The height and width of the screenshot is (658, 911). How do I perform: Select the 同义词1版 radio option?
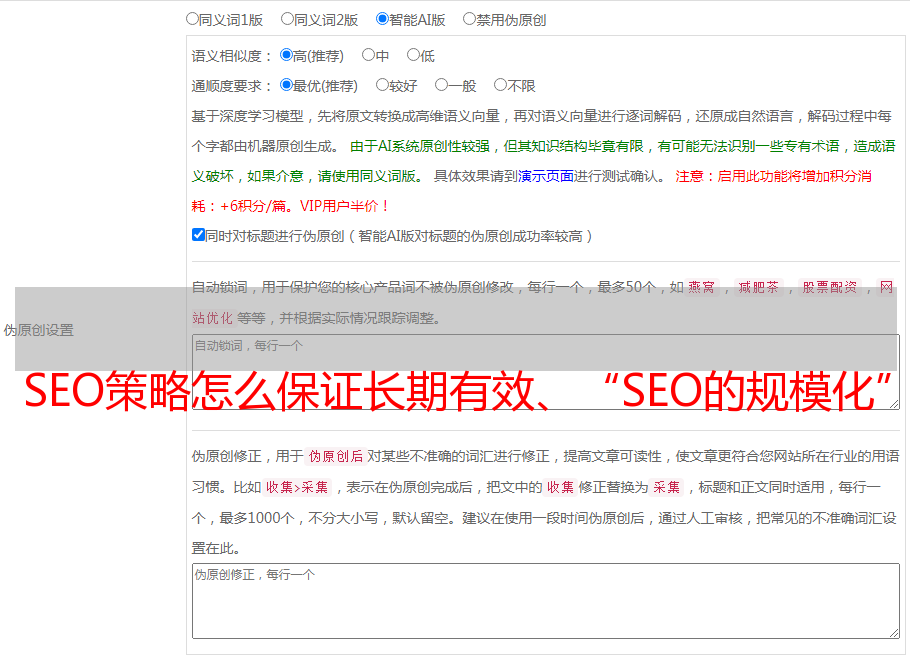pyautogui.click(x=192, y=19)
